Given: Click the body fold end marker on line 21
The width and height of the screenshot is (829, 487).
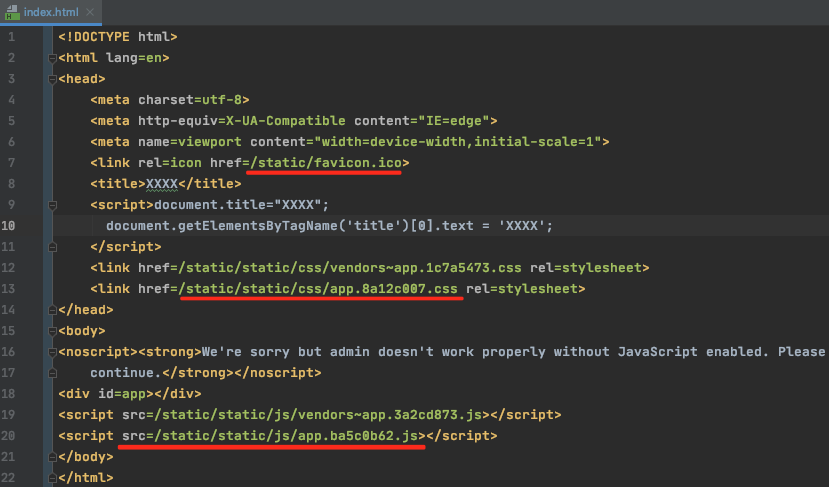Looking at the screenshot, I should [52, 457].
